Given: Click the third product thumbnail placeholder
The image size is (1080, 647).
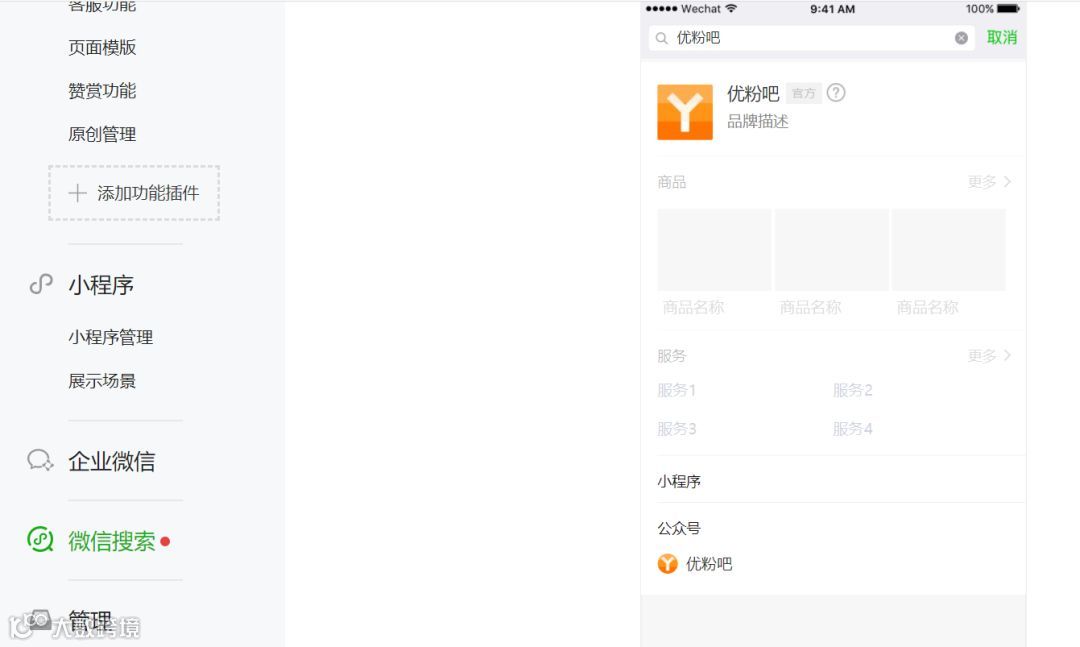Looking at the screenshot, I should [948, 249].
